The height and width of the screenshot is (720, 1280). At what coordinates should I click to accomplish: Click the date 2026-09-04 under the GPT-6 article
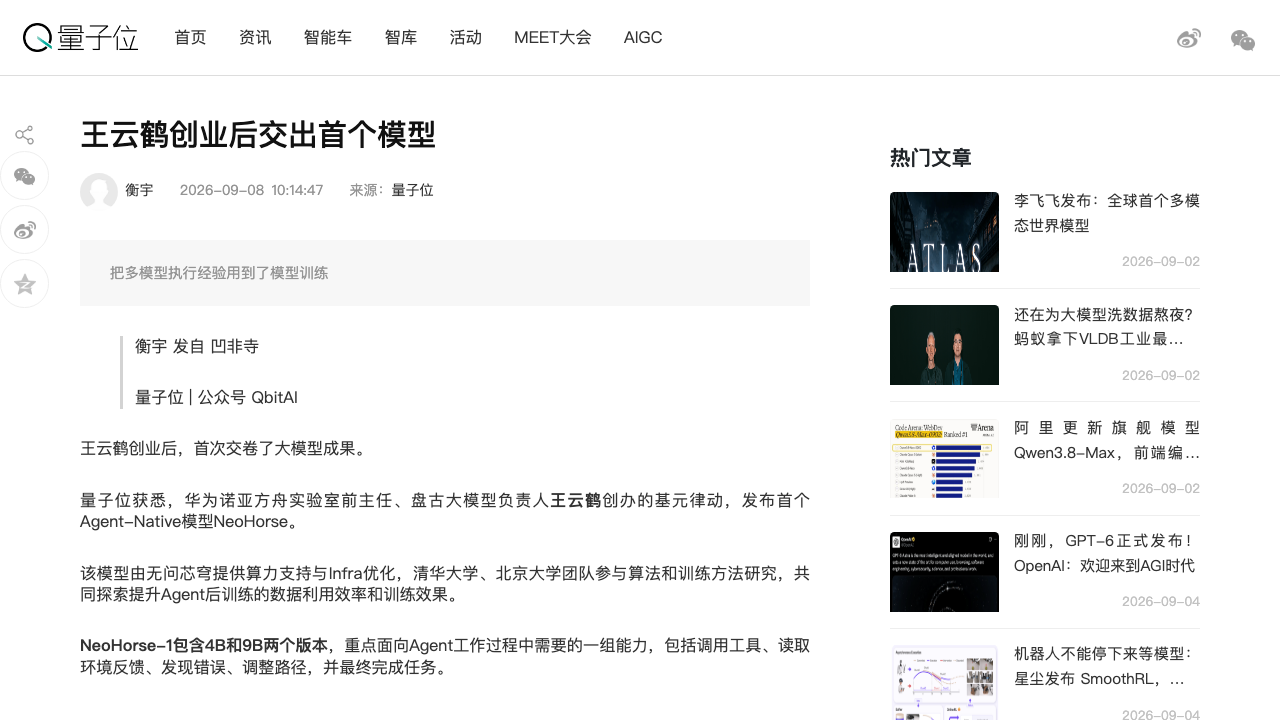[x=1161, y=601]
